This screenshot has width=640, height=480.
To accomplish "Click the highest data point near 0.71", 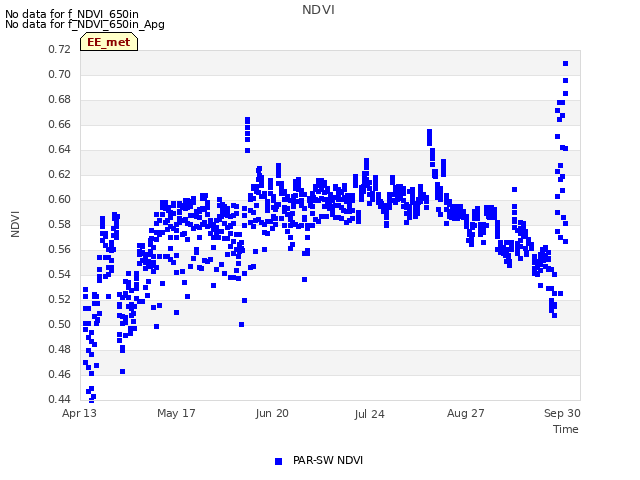I will pos(565,64).
